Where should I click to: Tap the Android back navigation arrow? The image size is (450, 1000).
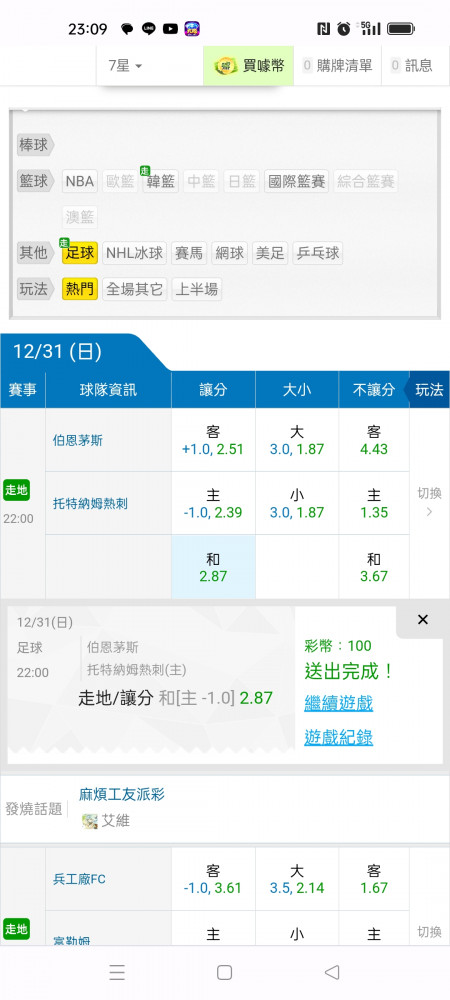click(331, 972)
